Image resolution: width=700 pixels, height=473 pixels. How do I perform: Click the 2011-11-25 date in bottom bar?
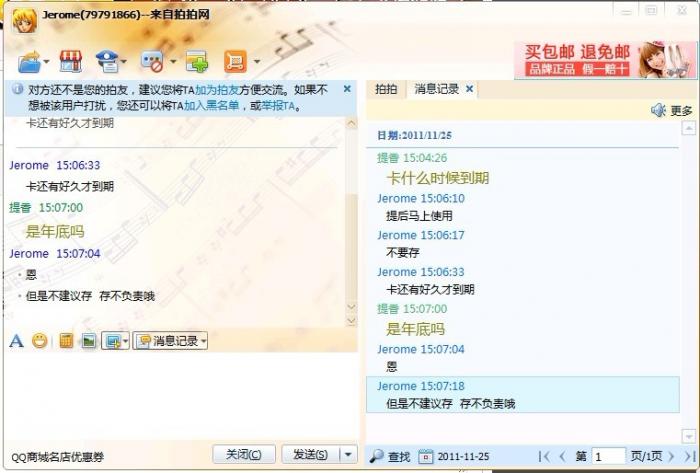(x=463, y=456)
